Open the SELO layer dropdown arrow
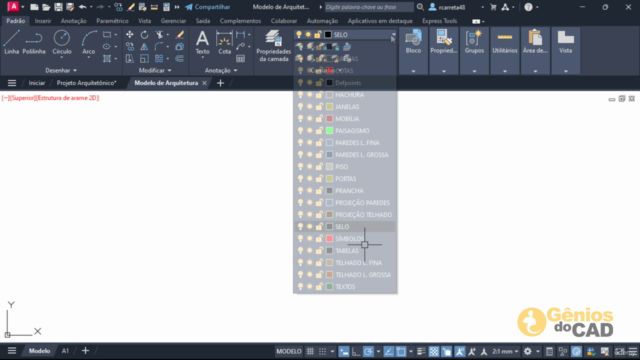Image resolution: width=640 pixels, height=360 pixels. [393, 35]
